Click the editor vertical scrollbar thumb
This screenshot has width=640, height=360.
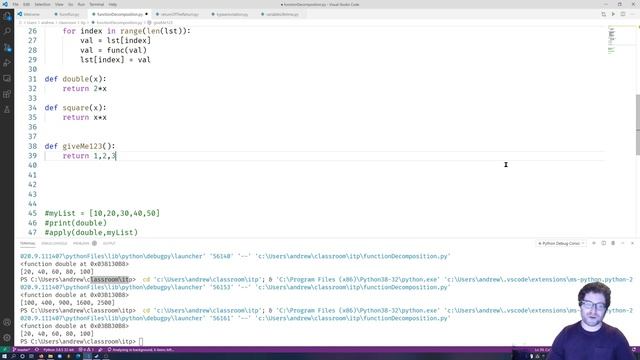(x=638, y=125)
